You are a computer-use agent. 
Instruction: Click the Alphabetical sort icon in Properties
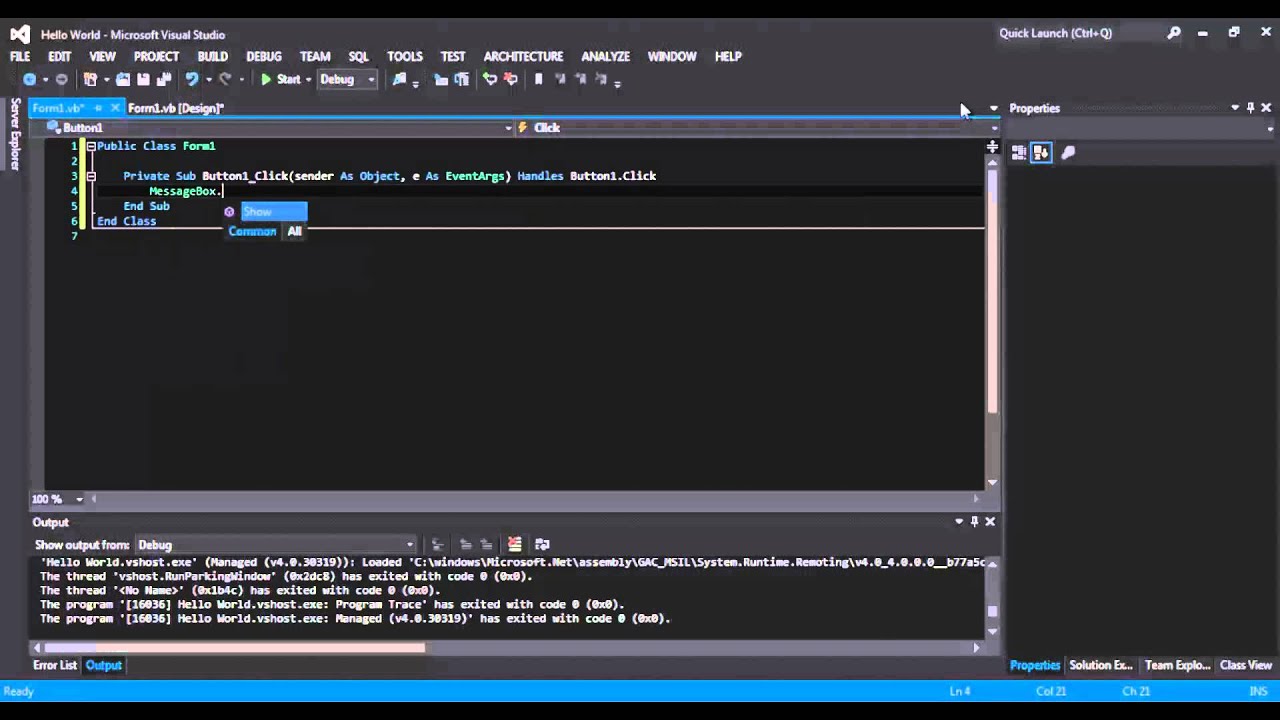(x=1041, y=153)
